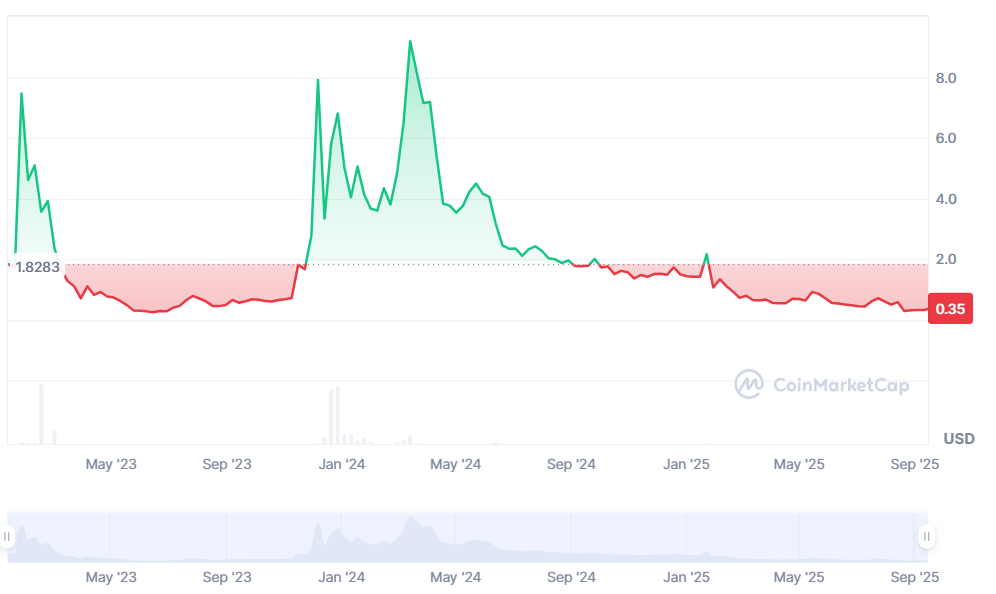This screenshot has height=594, width=996.
Task: Click Jan '24 on main chart axis
Action: click(342, 464)
